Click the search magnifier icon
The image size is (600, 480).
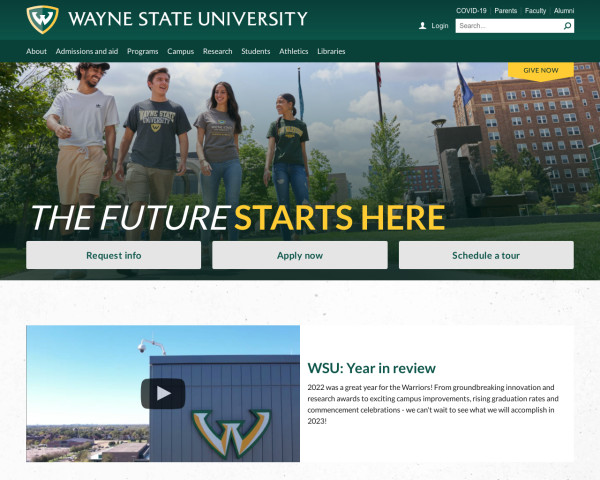567,26
